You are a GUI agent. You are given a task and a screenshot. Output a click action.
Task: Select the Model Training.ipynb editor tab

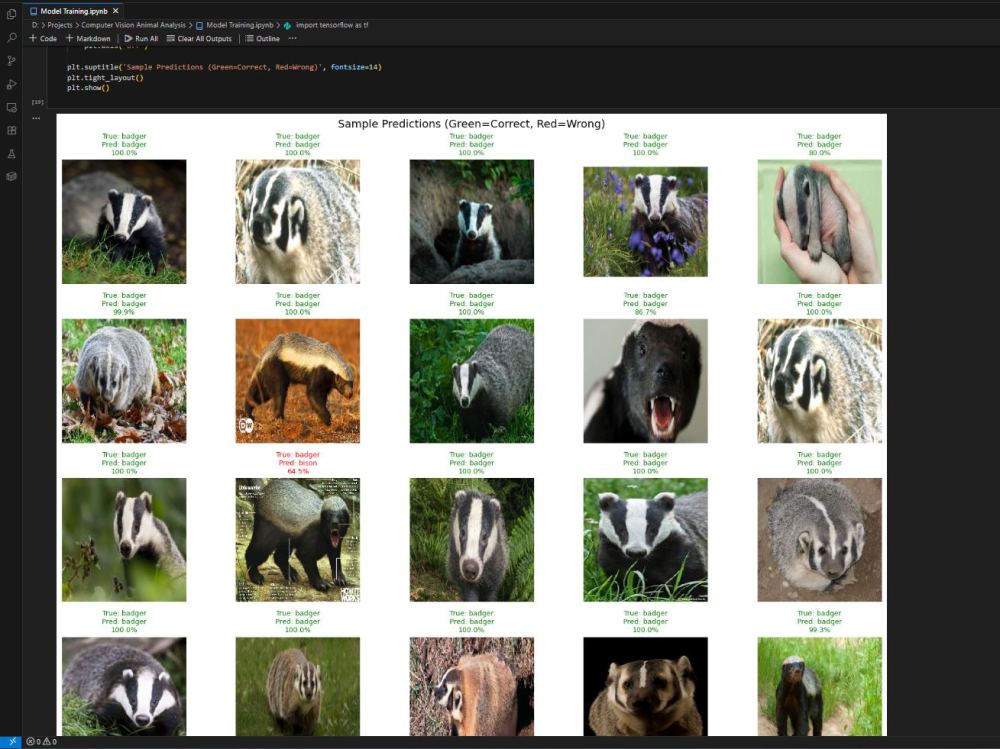[74, 11]
